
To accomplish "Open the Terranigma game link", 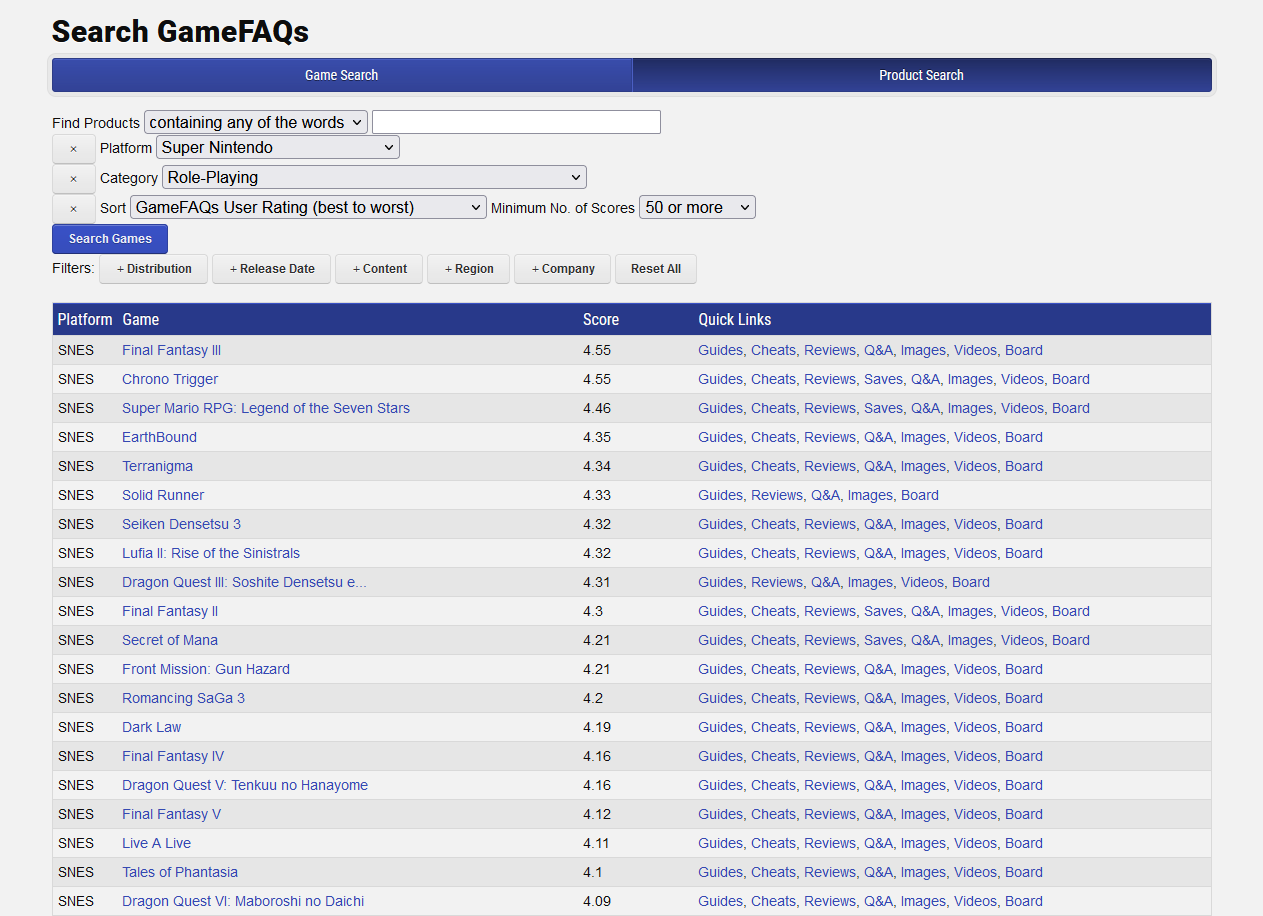I will click(157, 466).
